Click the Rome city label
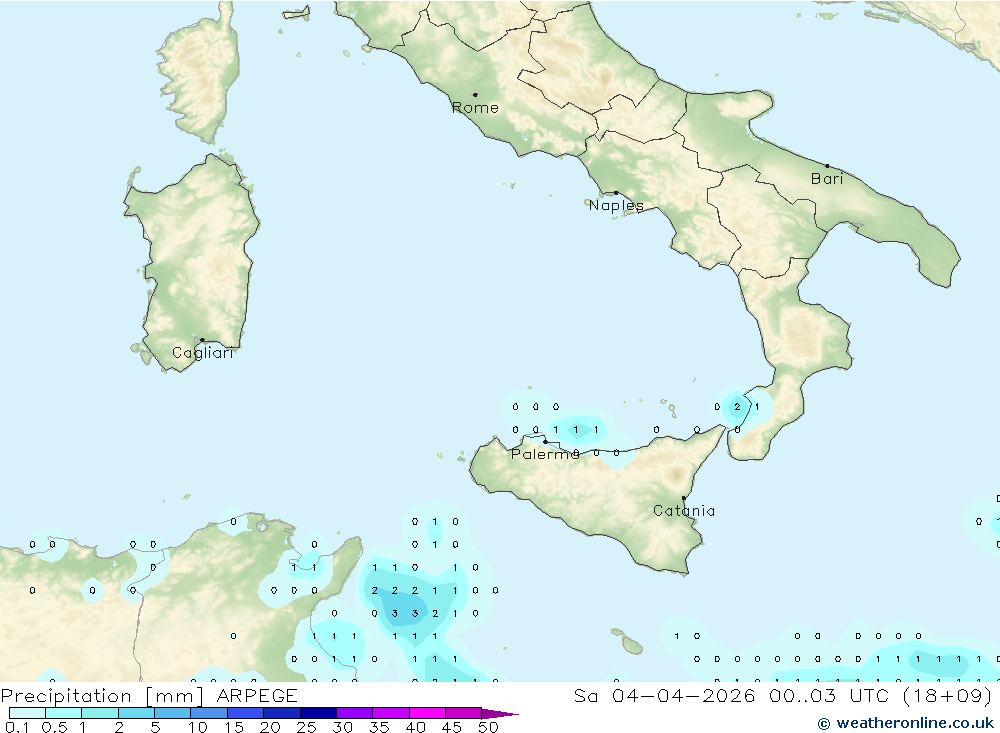 475,108
